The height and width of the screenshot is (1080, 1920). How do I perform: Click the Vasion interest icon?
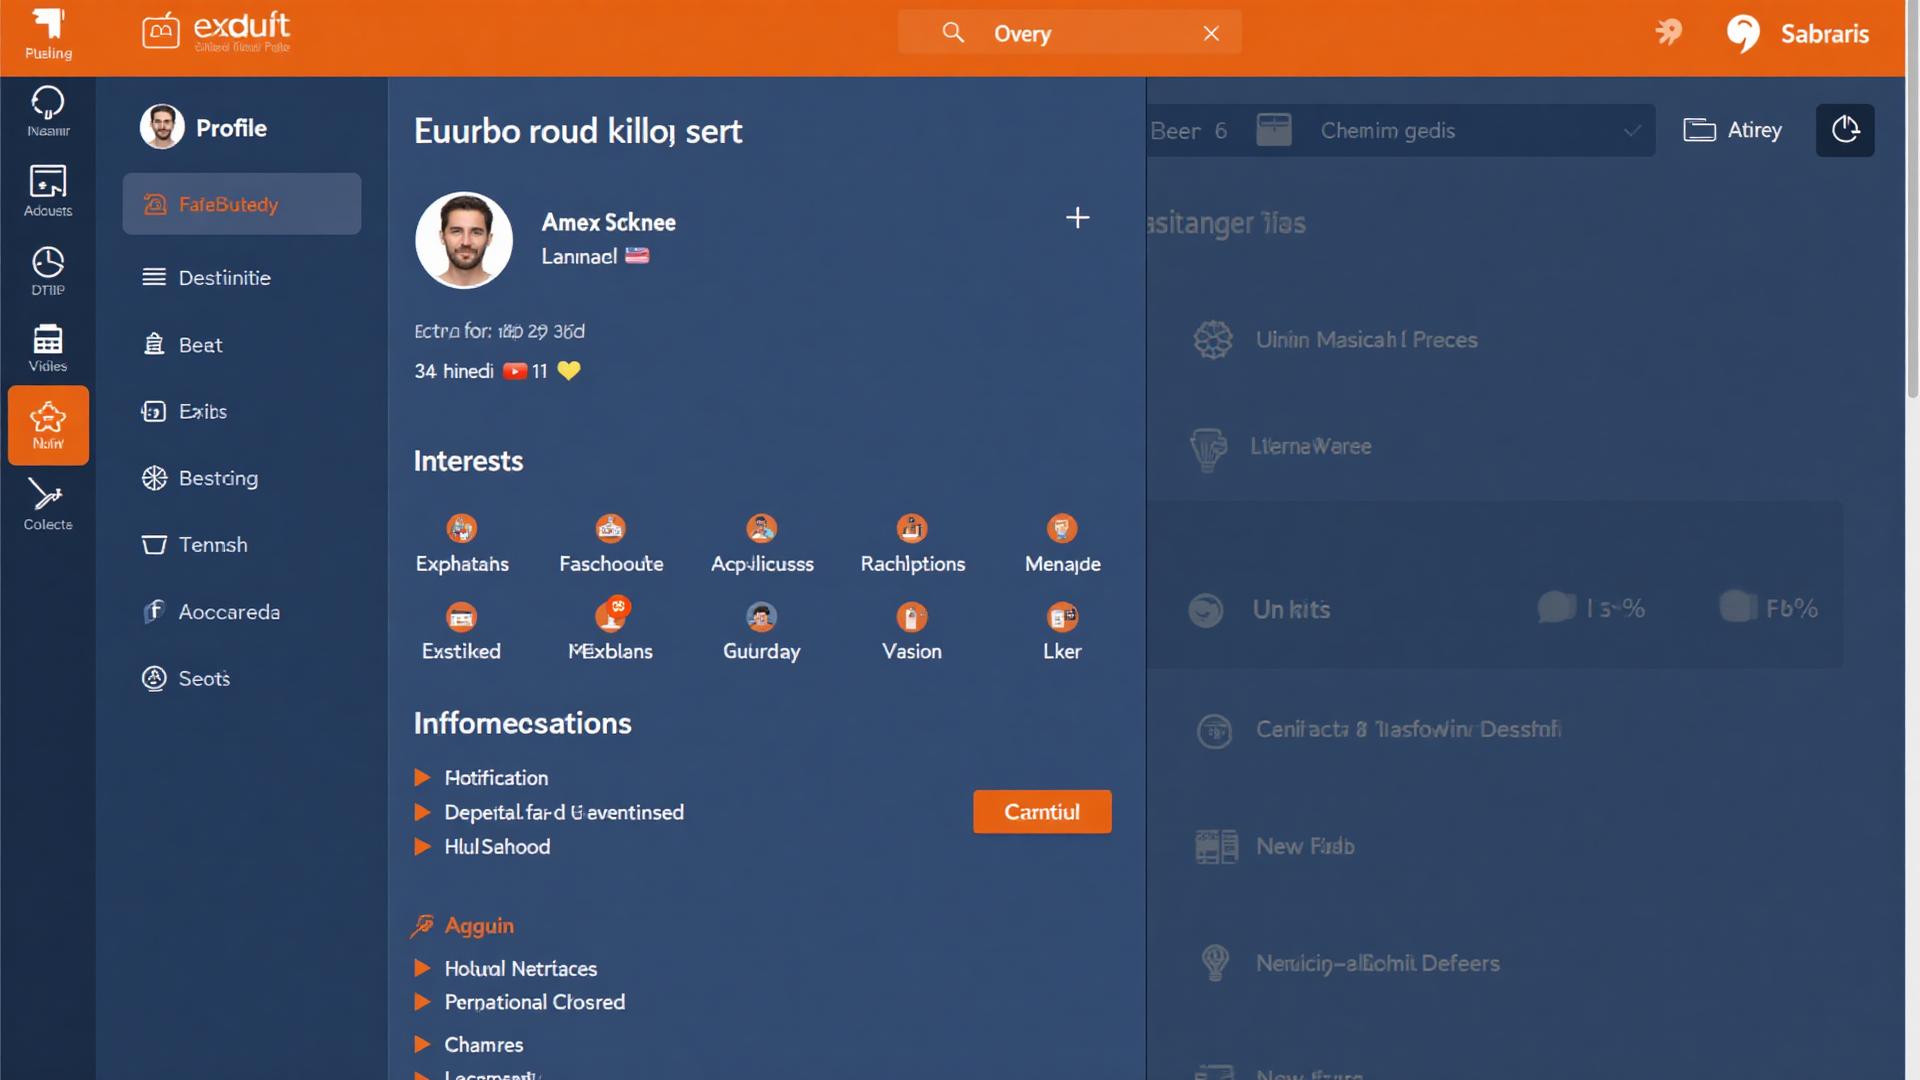911,617
